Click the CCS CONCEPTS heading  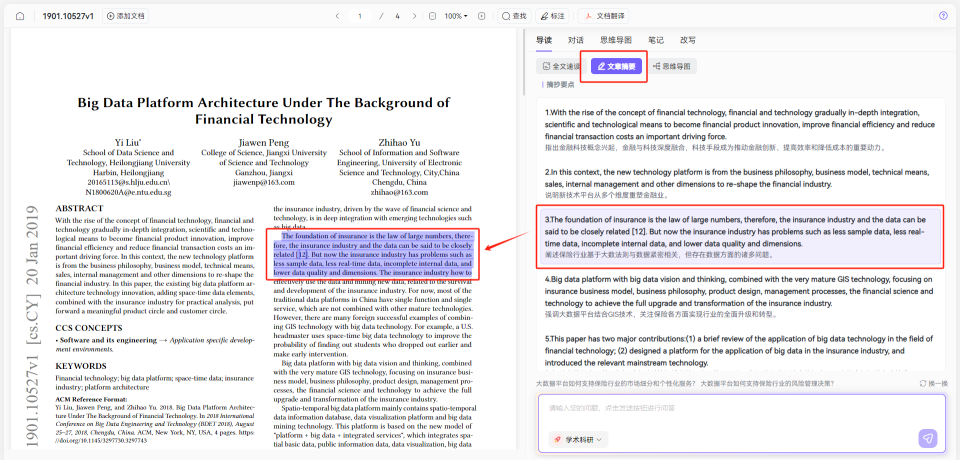pos(89,328)
